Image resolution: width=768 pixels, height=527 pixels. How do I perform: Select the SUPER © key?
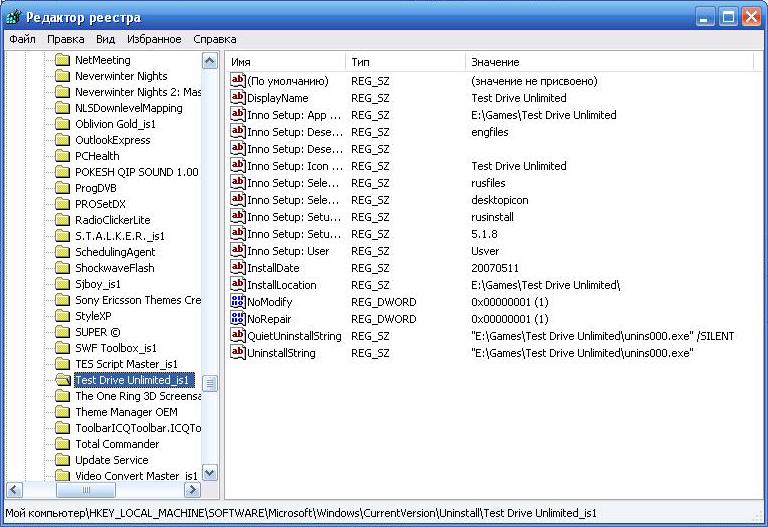click(97, 332)
